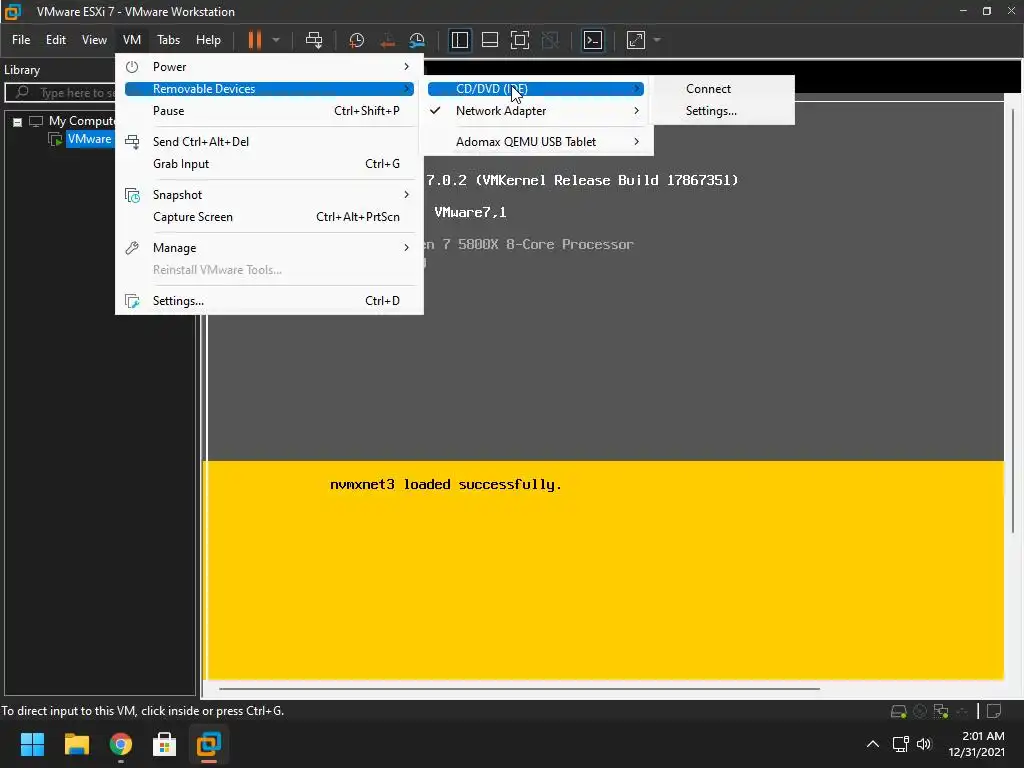Click the power icon beside Power
The height and width of the screenshot is (768, 1024).
point(132,67)
